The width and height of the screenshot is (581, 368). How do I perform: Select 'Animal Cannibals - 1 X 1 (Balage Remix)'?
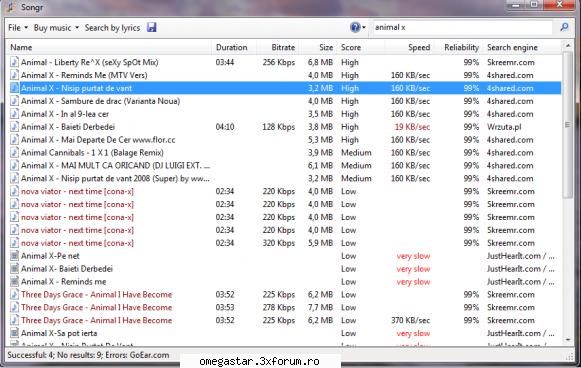pos(92,152)
